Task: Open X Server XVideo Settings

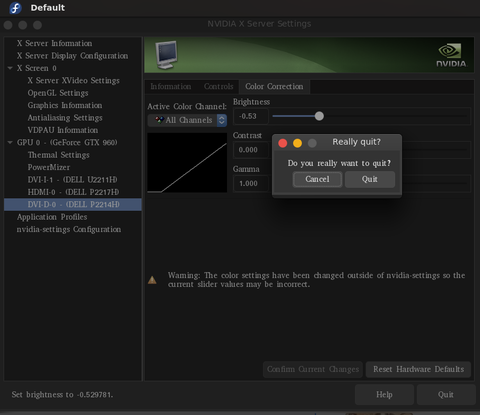Action: (x=74, y=80)
